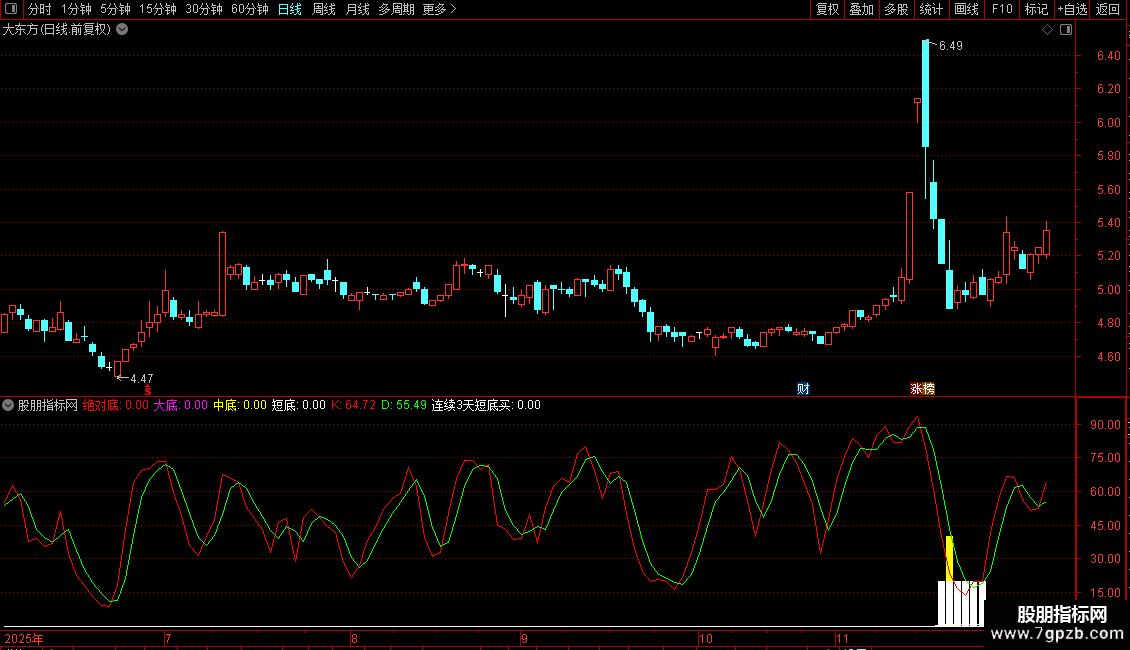Image resolution: width=1130 pixels, height=650 pixels.
Task: Click the 财 finance marker on the chart
Action: (x=804, y=389)
